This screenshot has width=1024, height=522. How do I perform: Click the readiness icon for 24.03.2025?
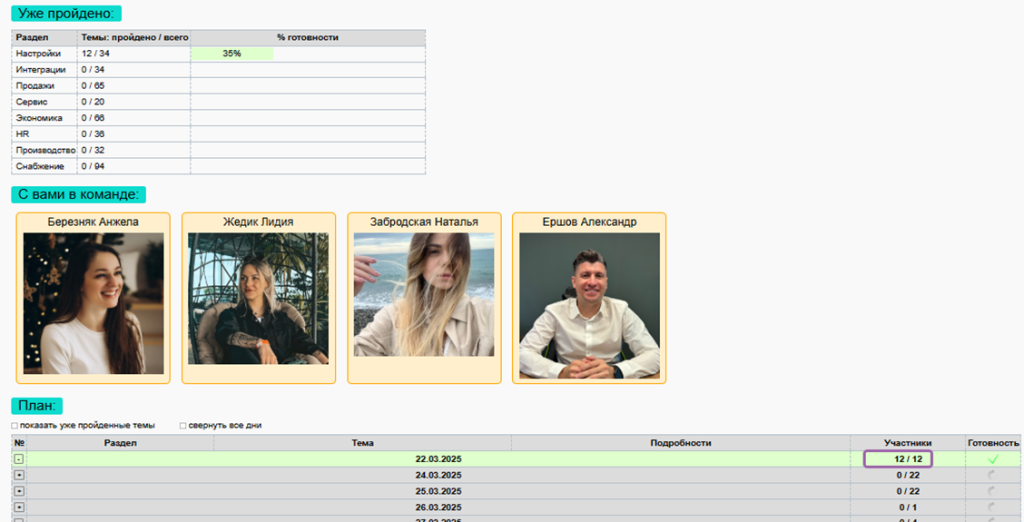click(x=993, y=475)
